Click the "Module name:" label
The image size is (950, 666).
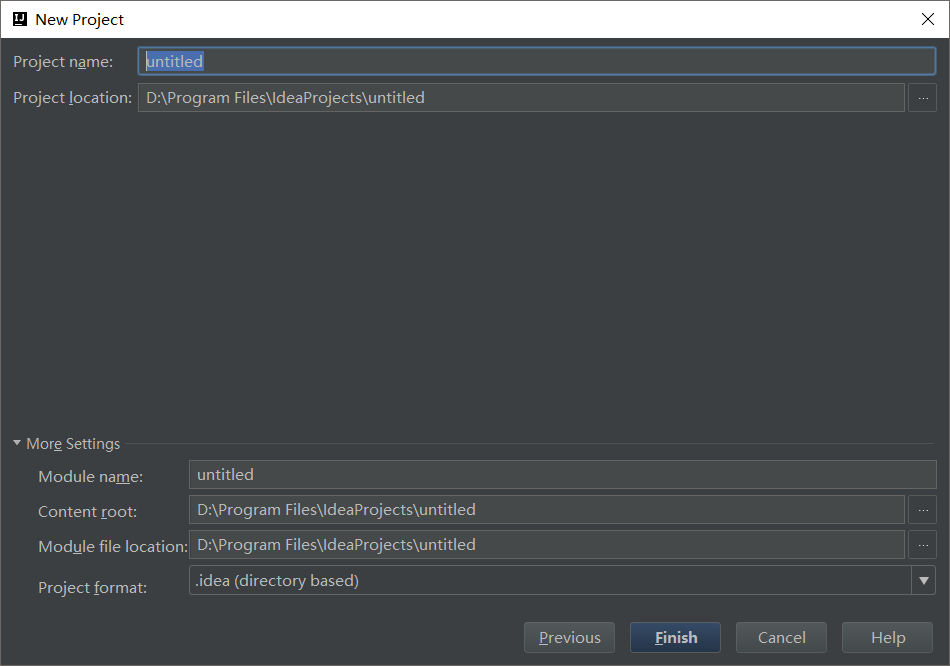[x=90, y=476]
